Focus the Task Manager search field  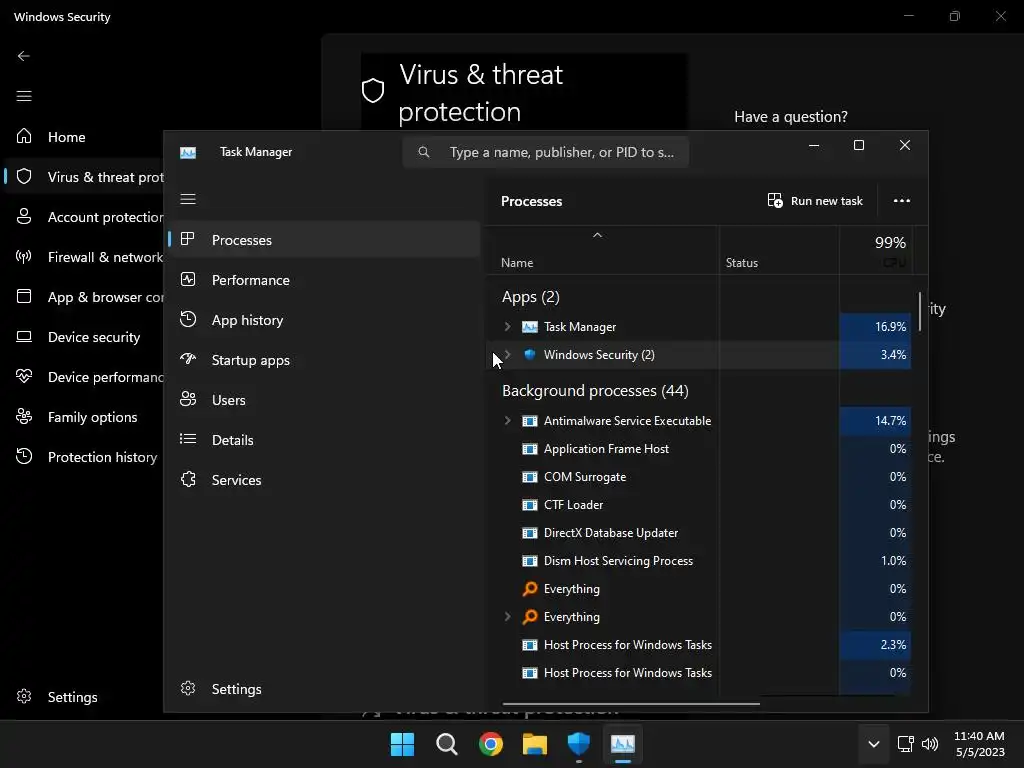[x=545, y=152]
